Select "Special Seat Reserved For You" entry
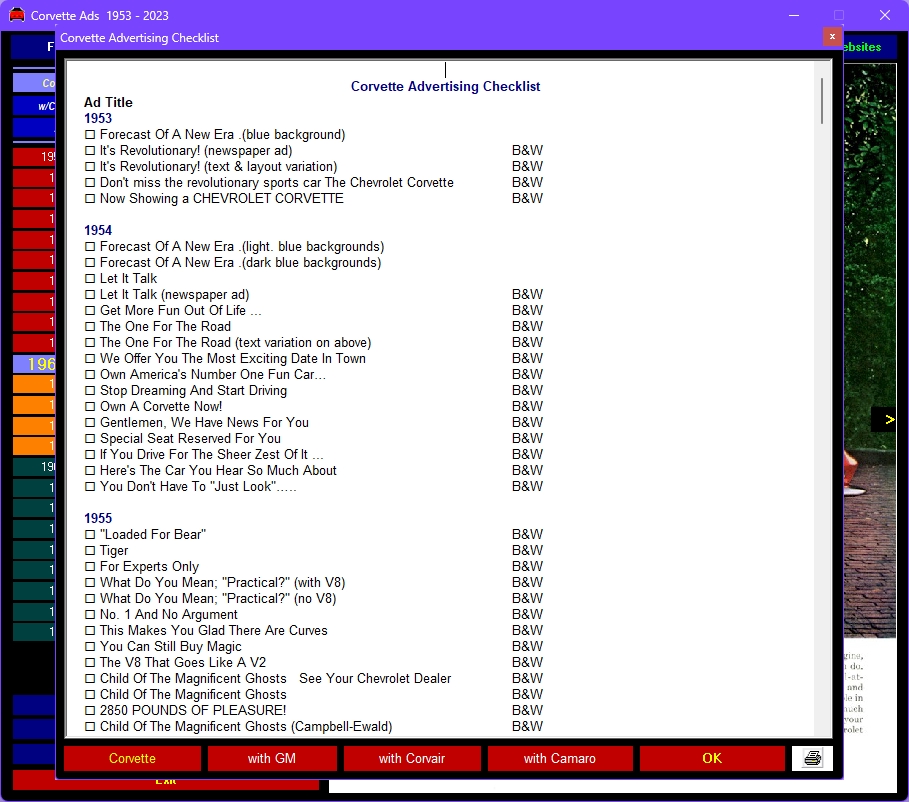 [190, 438]
